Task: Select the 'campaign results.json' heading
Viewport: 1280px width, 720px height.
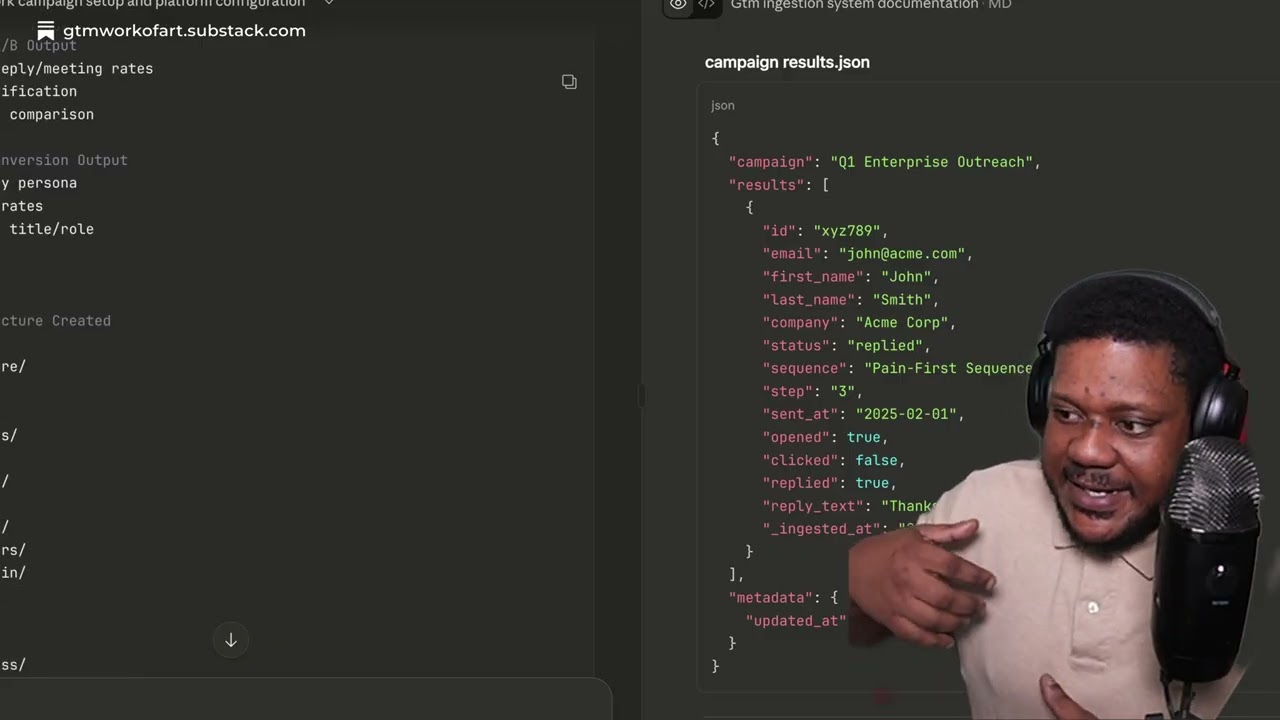Action: [787, 62]
